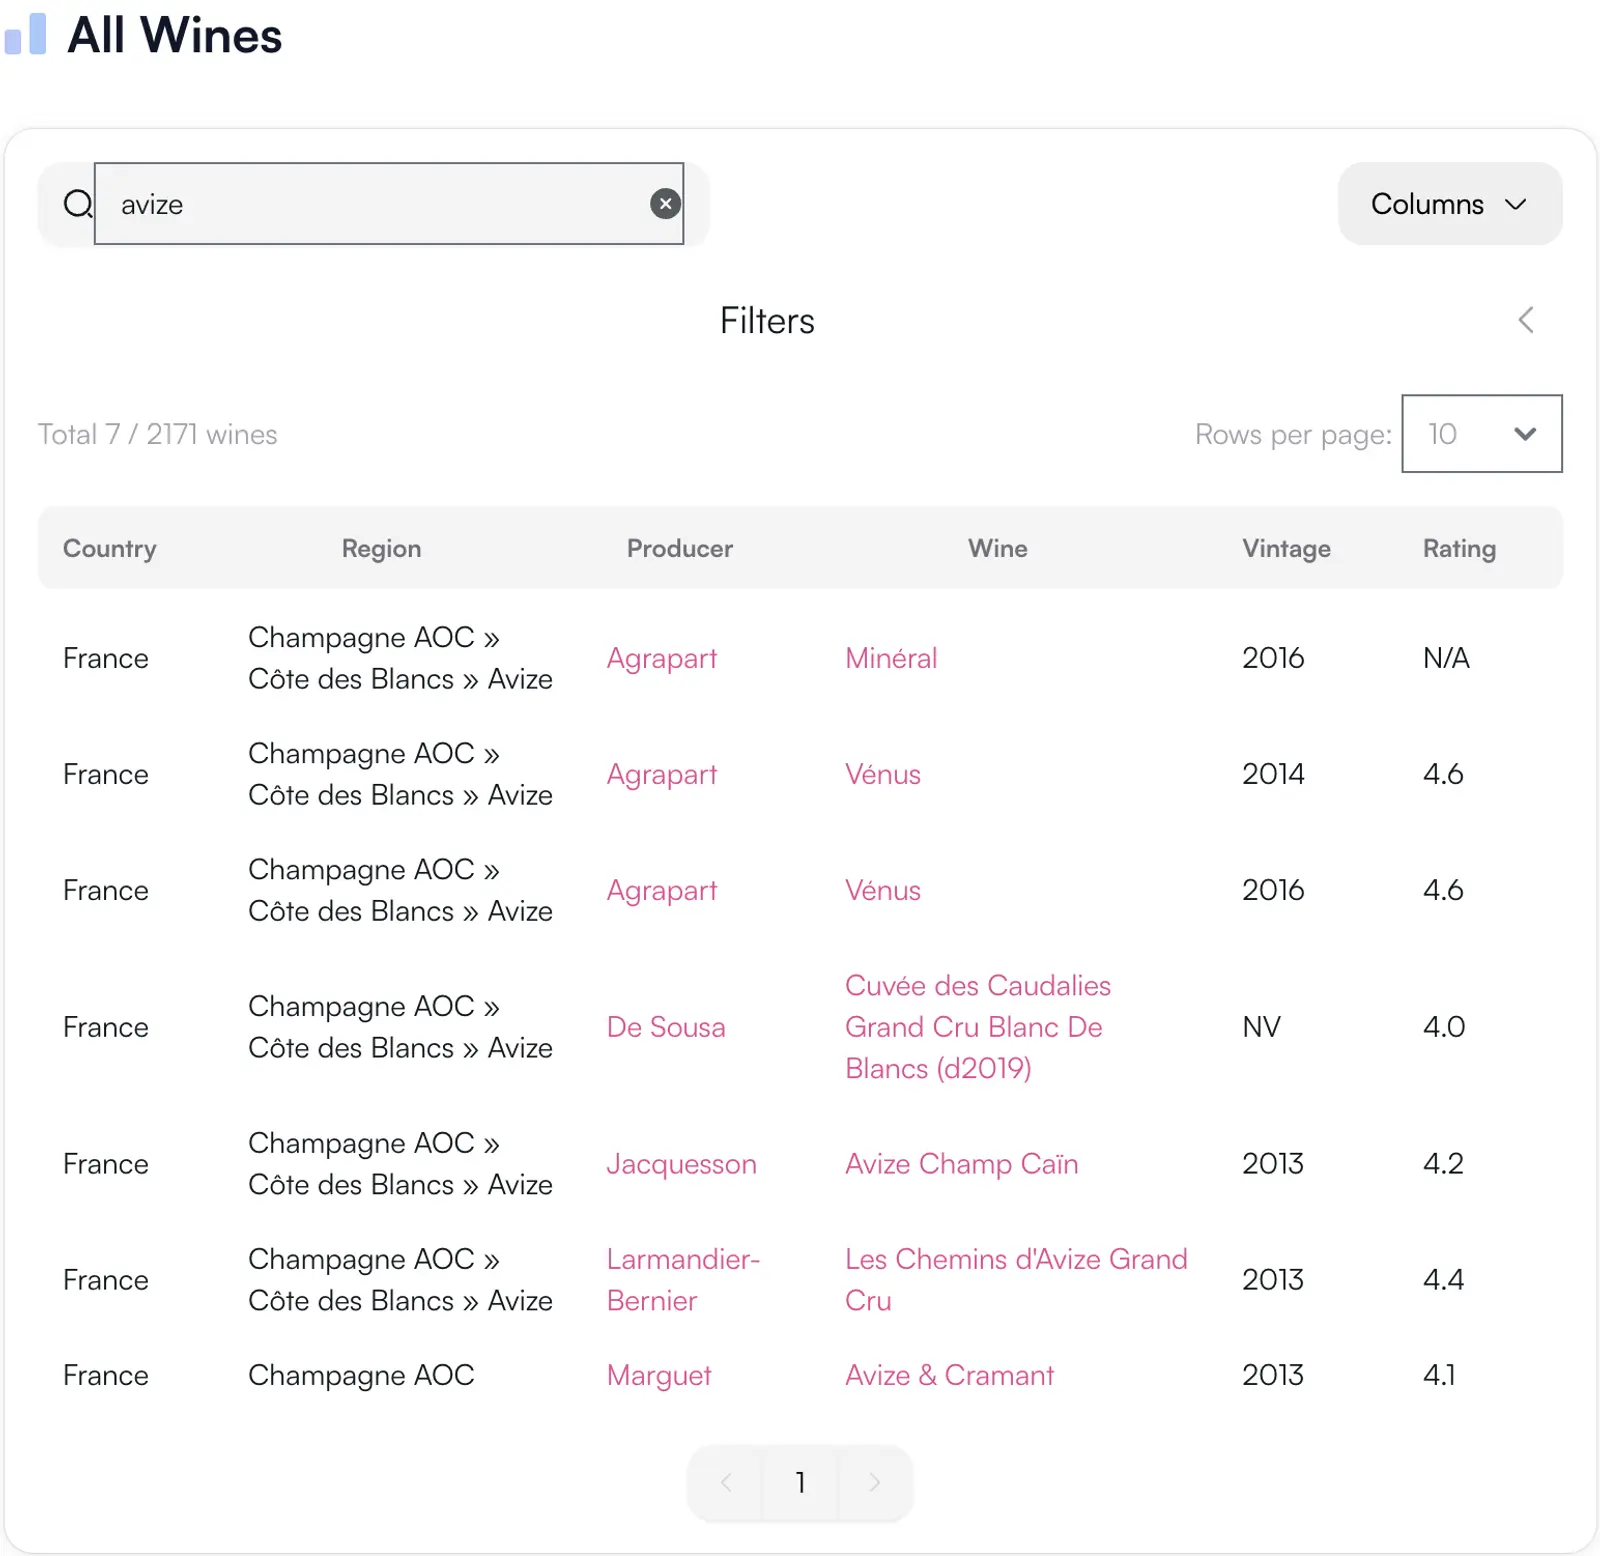Collapse the Filters panel chevron
Image resolution: width=1600 pixels, height=1556 pixels.
point(1525,320)
